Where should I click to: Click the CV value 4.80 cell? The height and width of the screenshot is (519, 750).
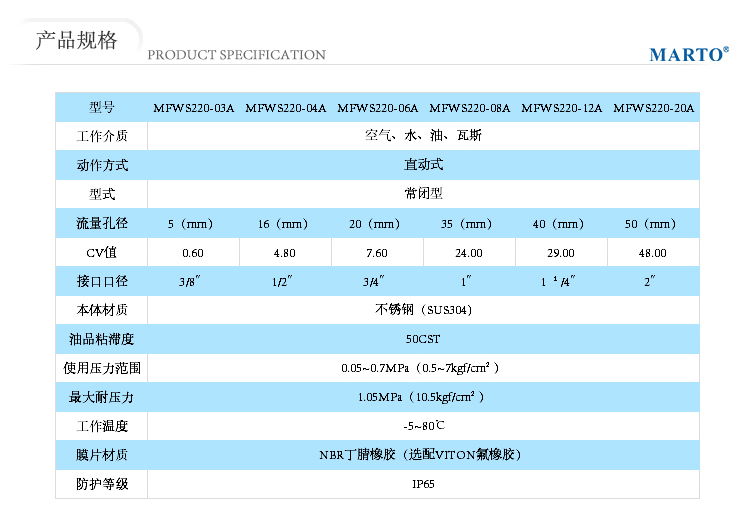(284, 253)
